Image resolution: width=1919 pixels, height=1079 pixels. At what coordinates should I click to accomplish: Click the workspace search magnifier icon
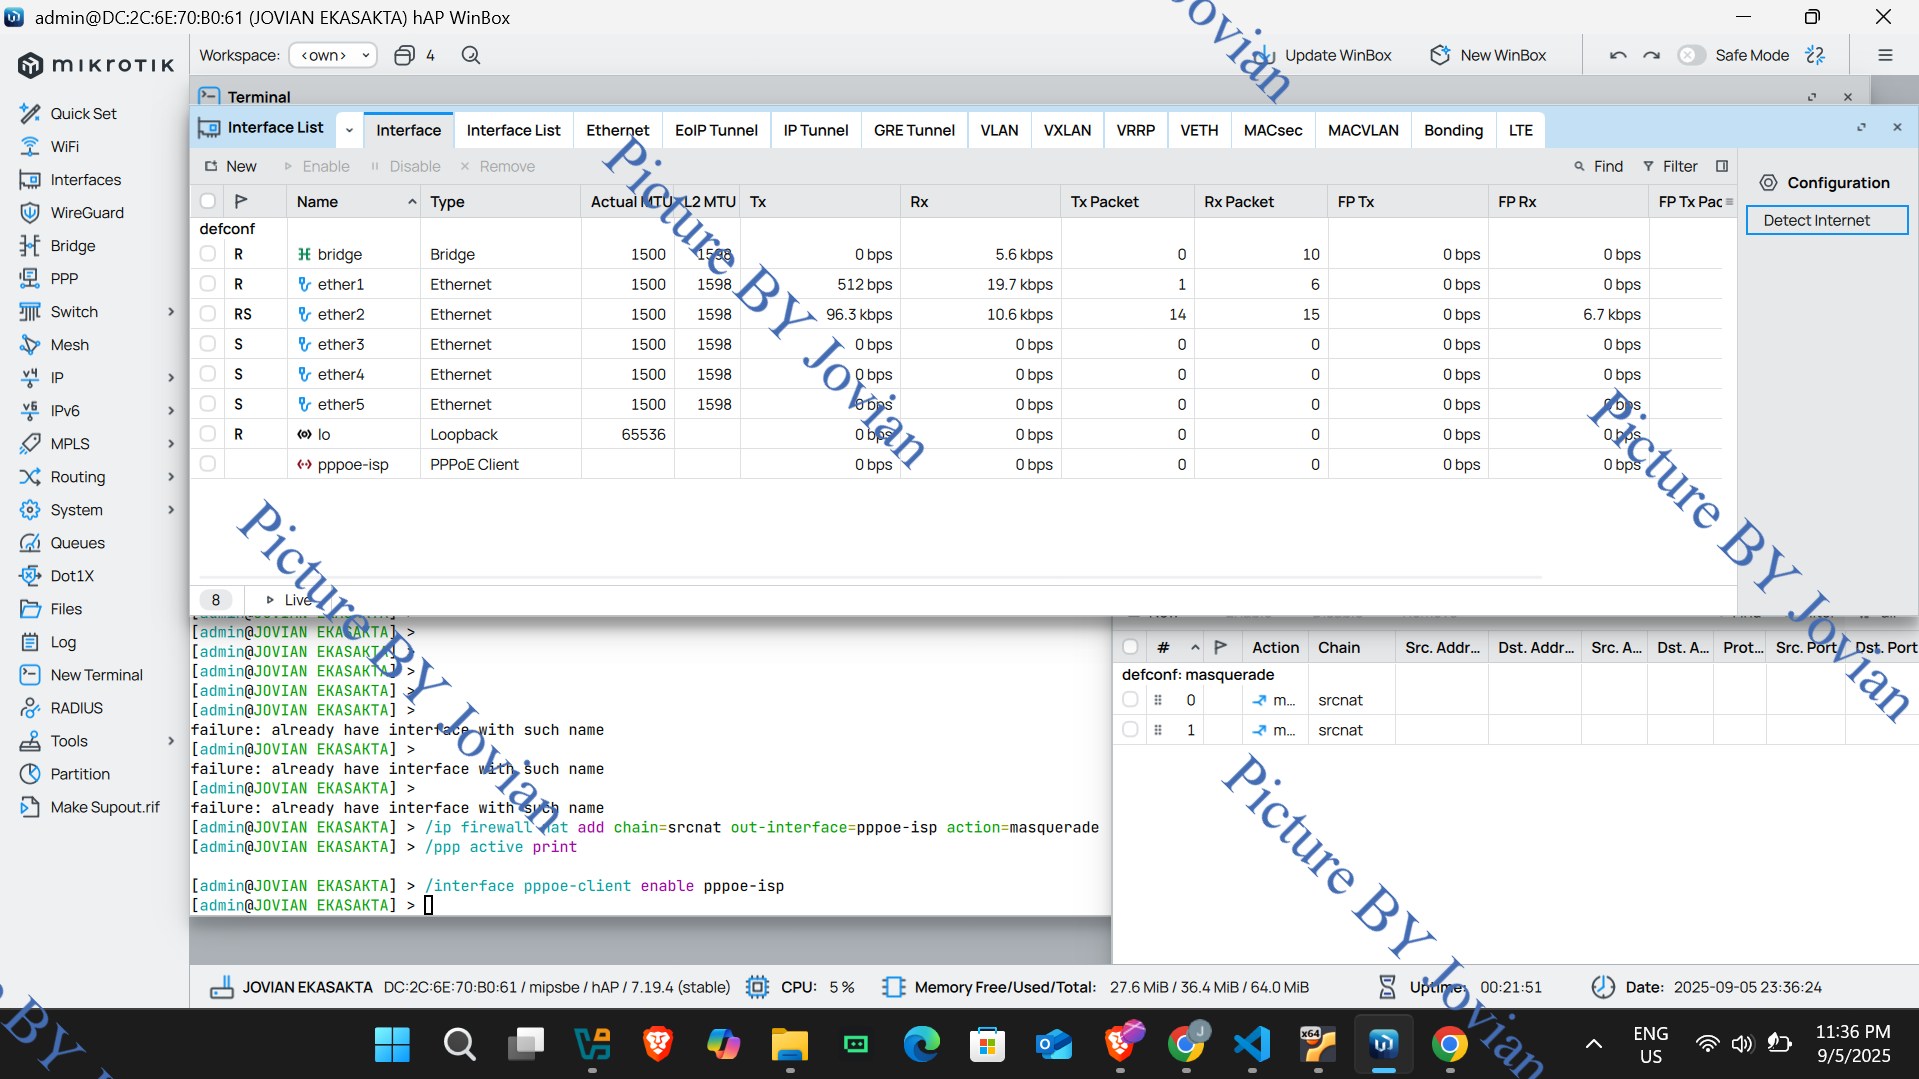pos(471,55)
